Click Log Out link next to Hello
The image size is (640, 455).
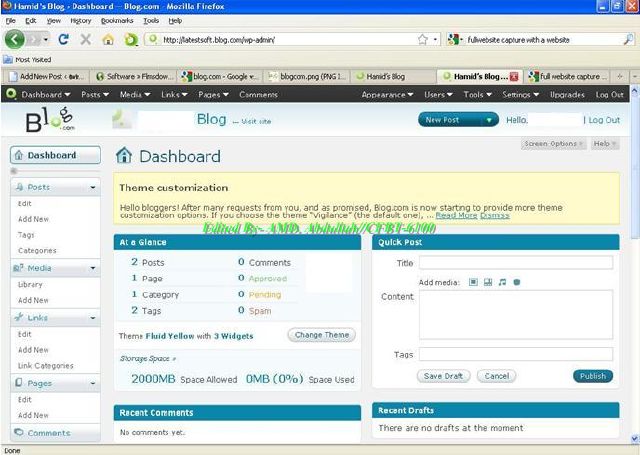[604, 120]
